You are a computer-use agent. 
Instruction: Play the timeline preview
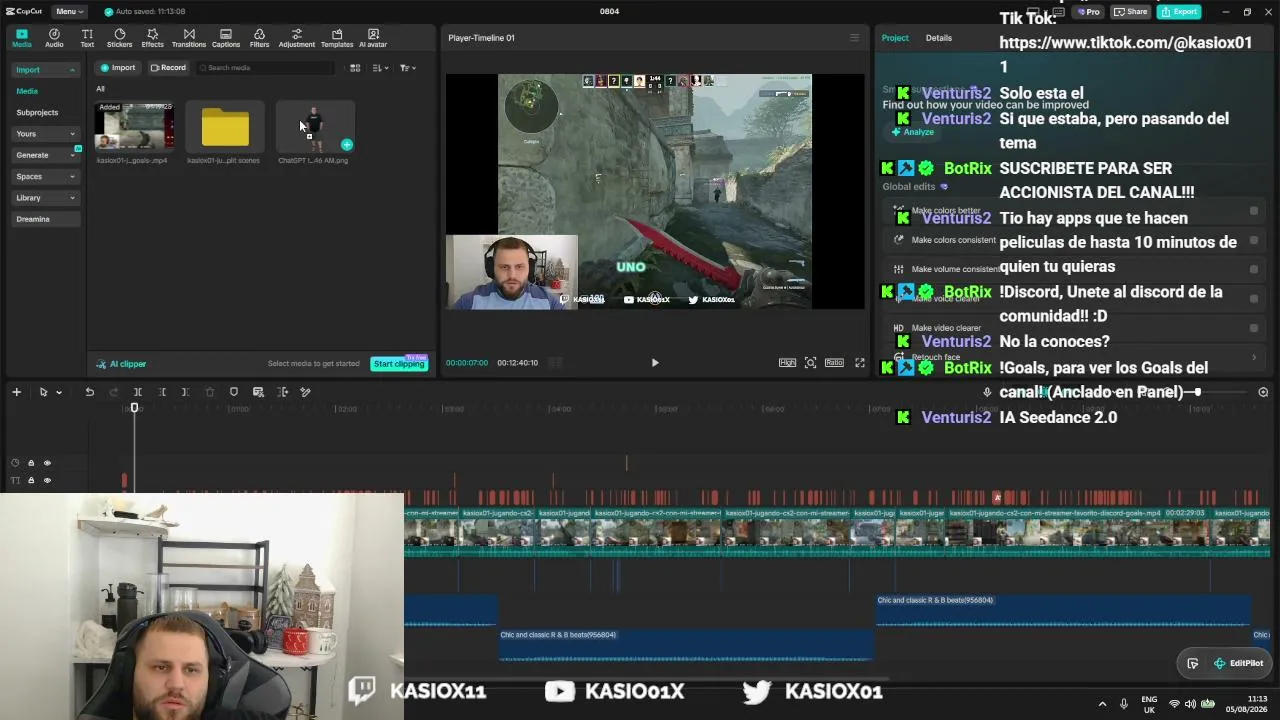coord(655,363)
